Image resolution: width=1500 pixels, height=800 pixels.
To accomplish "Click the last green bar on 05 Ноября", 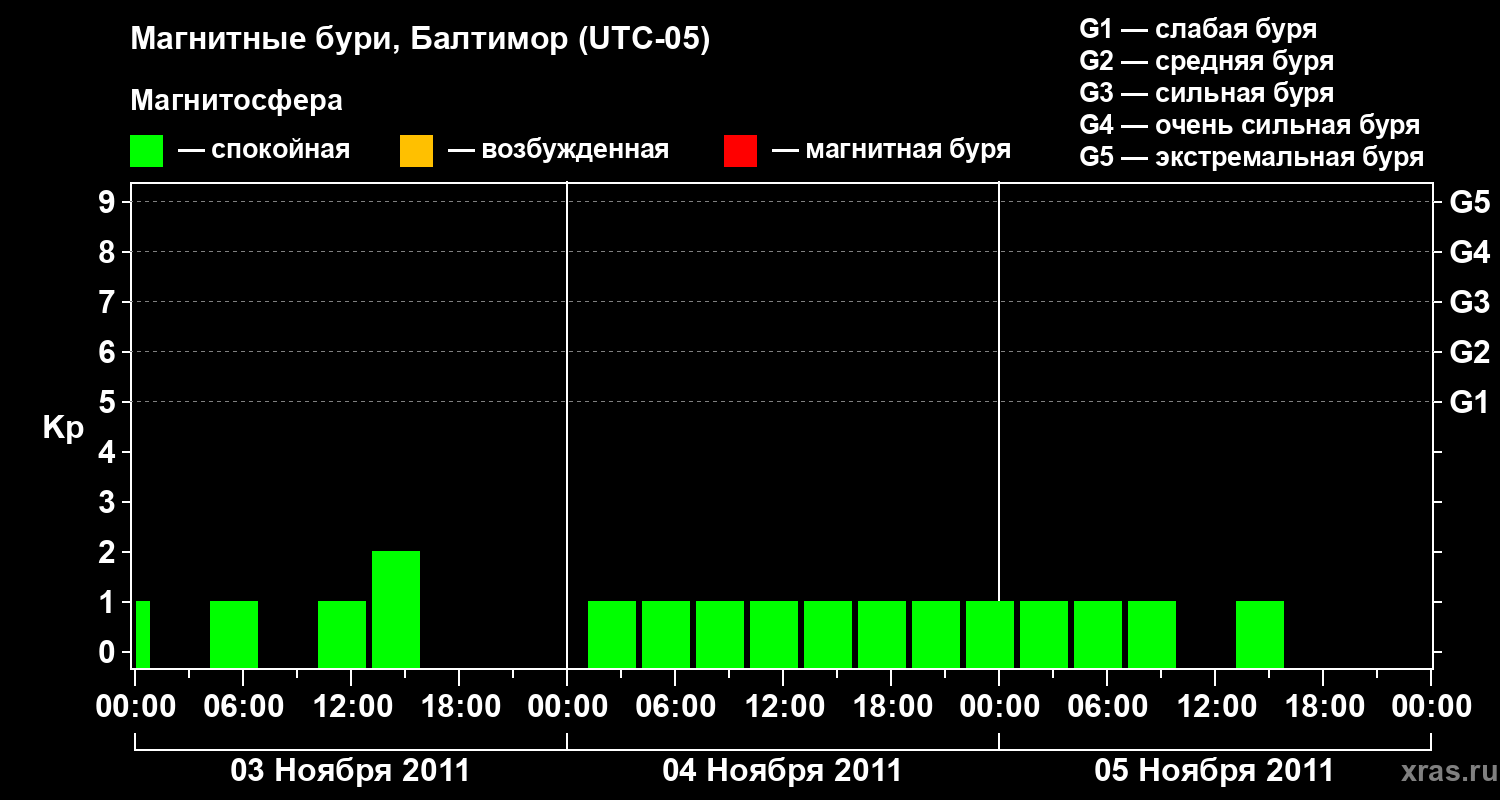I will [1260, 634].
